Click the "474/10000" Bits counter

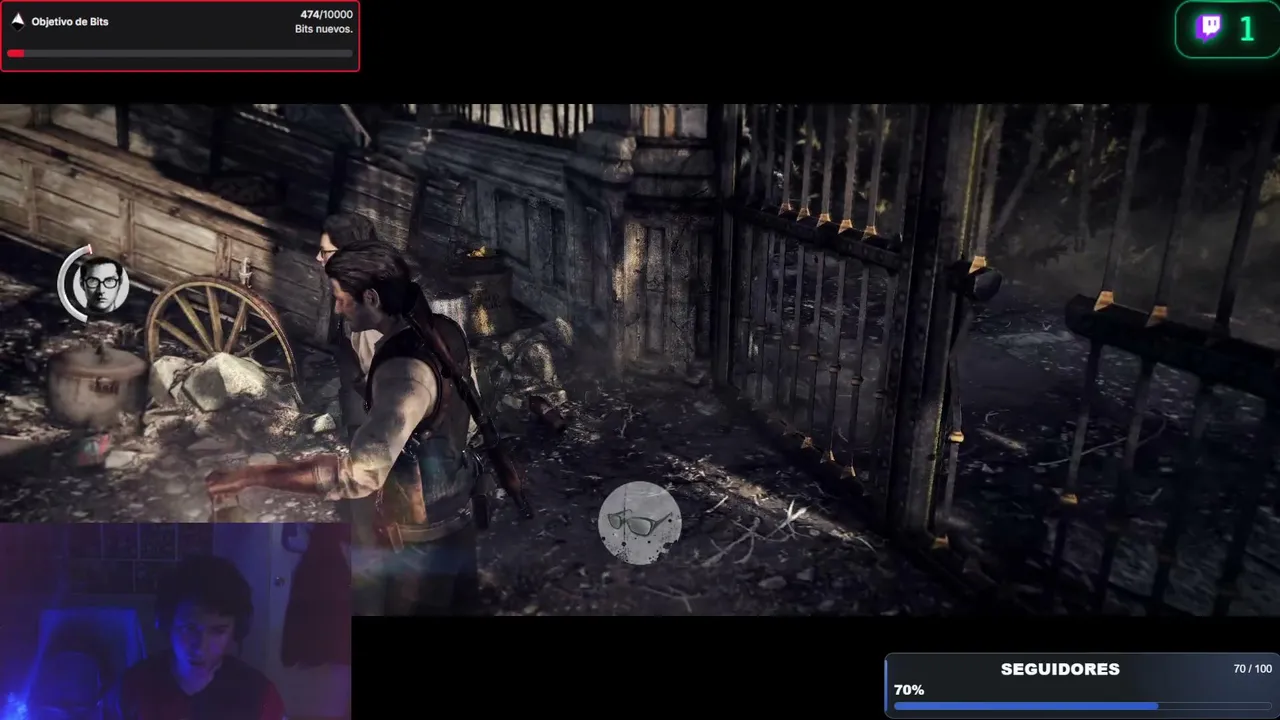pos(326,15)
